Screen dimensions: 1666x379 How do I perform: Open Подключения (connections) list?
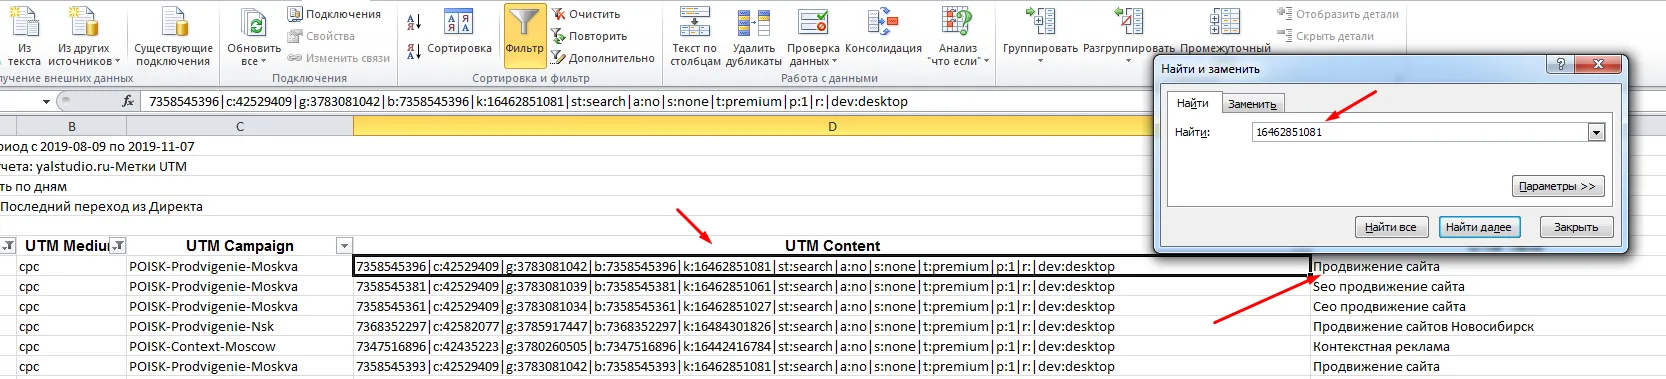(x=334, y=14)
